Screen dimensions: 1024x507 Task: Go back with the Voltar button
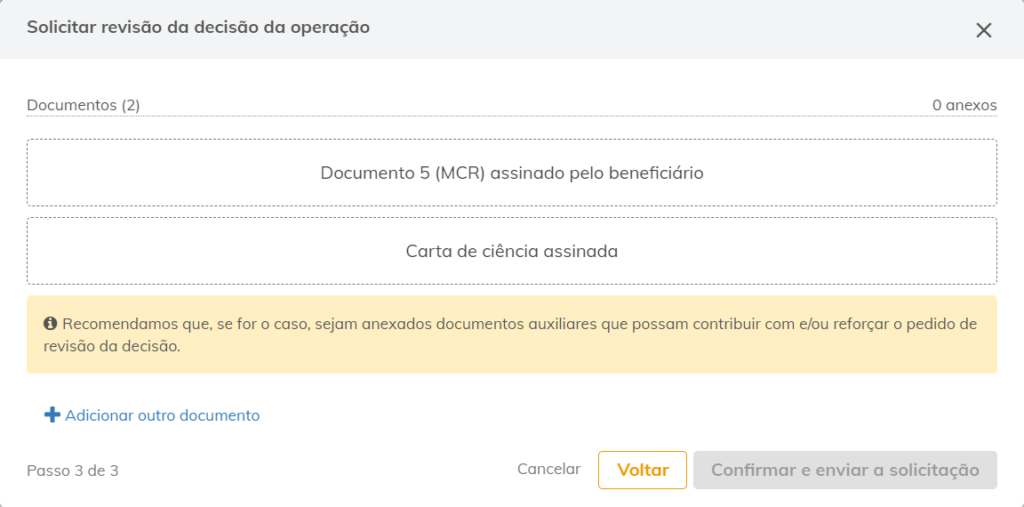pyautogui.click(x=643, y=470)
